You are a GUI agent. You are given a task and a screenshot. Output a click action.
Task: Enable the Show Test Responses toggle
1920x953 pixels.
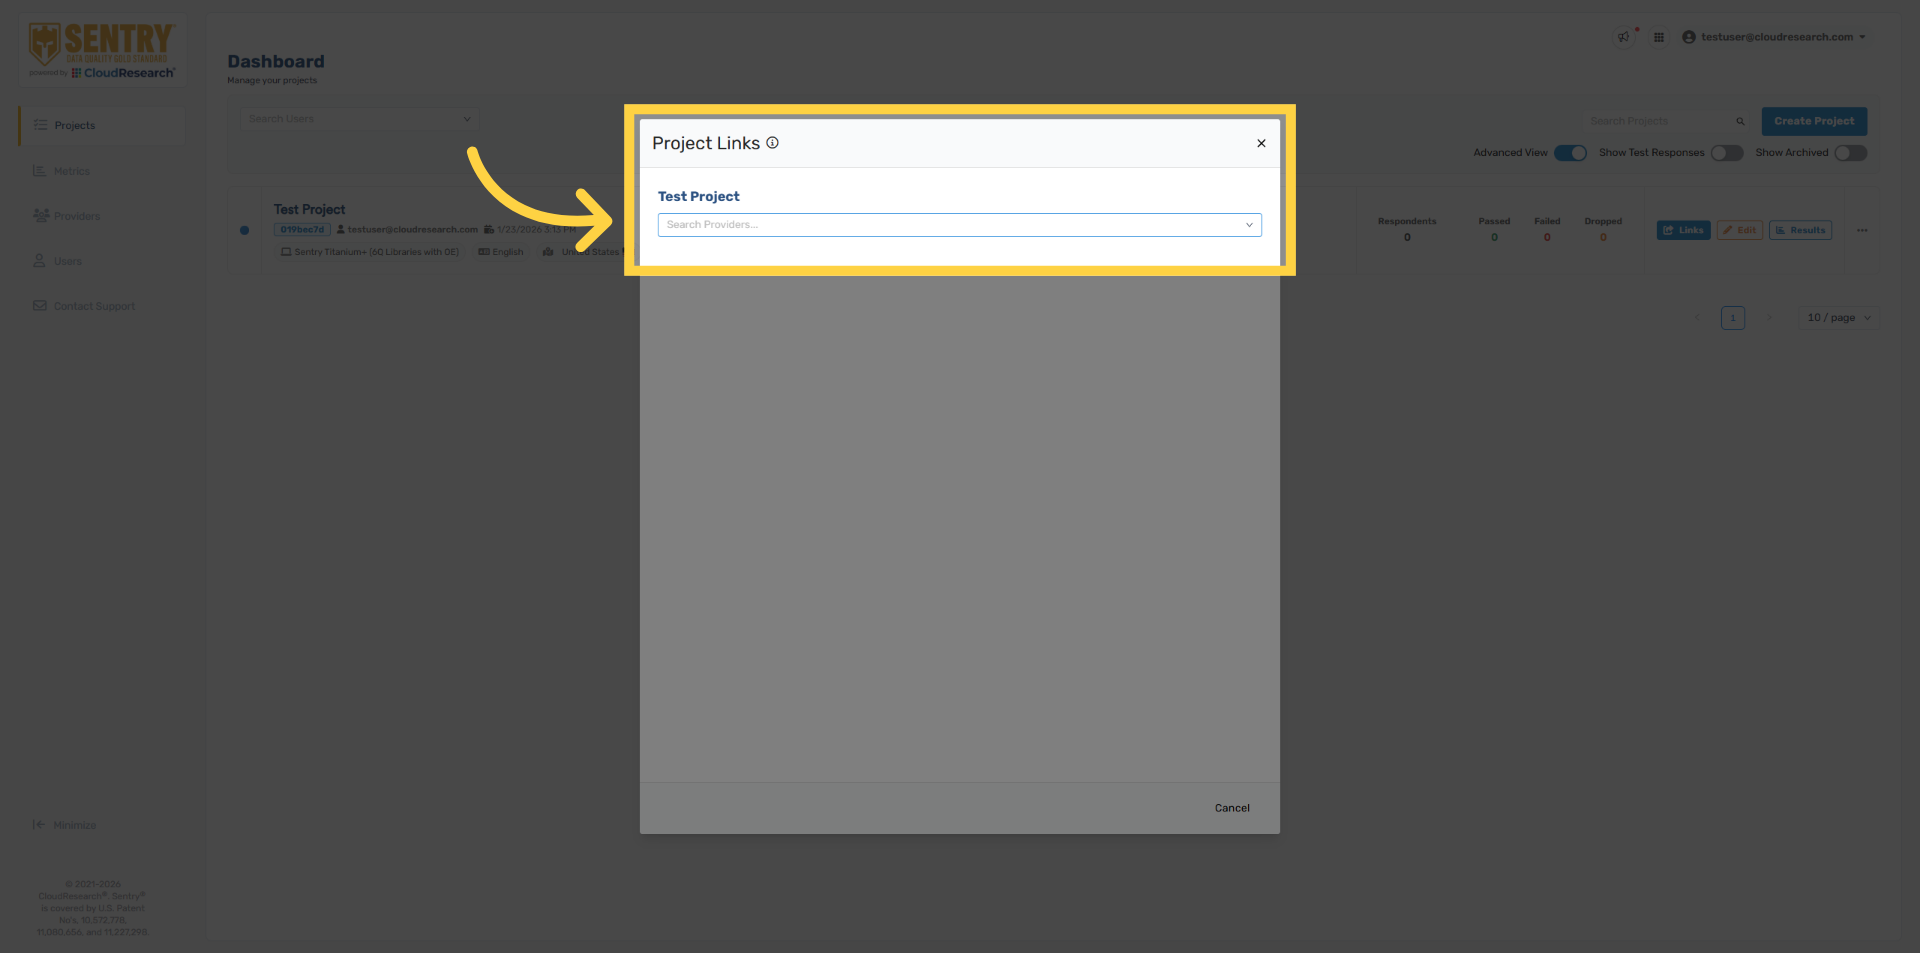(1726, 153)
